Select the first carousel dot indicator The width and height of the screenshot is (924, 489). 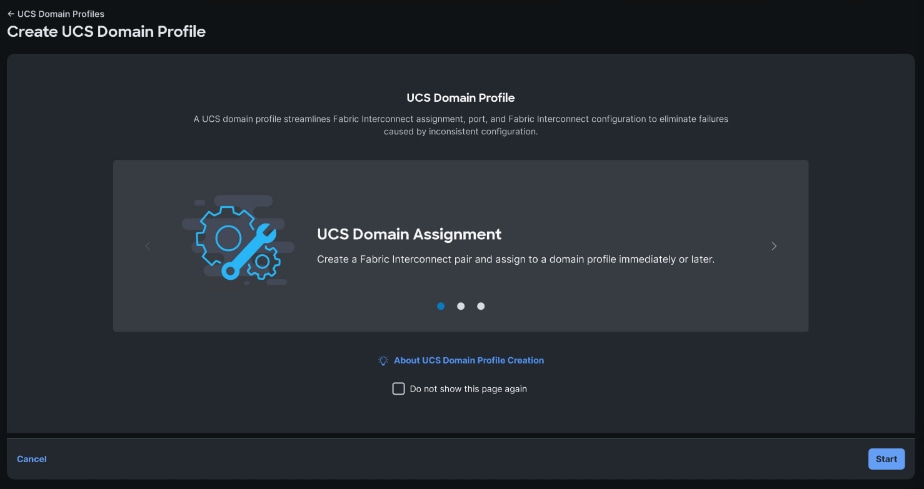pyautogui.click(x=441, y=306)
